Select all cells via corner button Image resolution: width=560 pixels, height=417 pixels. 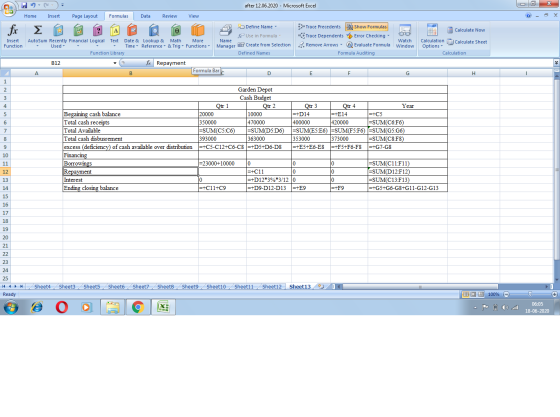click(x=5, y=73)
